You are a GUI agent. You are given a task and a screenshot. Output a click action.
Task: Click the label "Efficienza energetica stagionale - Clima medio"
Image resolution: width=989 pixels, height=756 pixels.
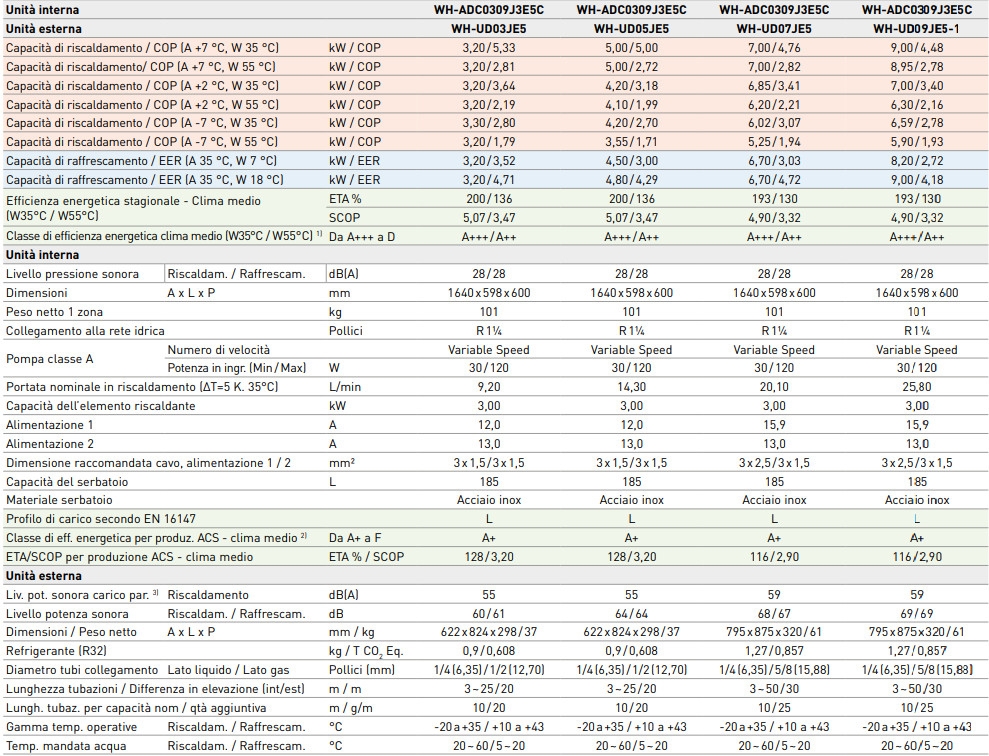coord(133,201)
